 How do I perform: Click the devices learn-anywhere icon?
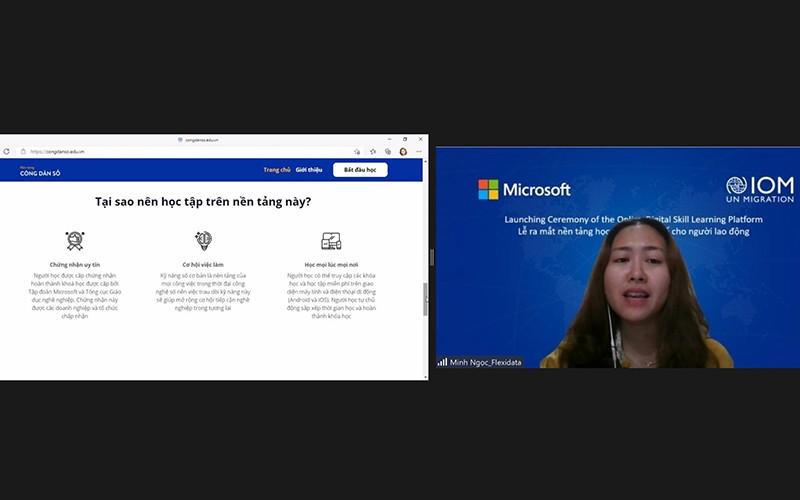coord(331,241)
